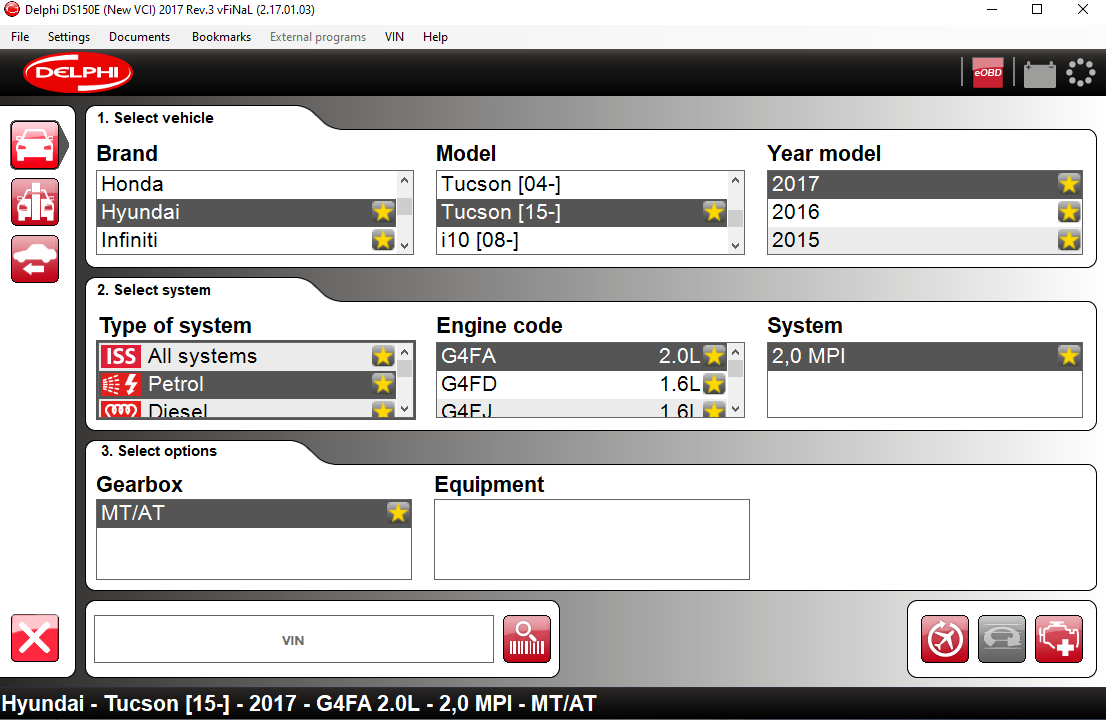1106x720 pixels.
Task: Open the Settings menu
Action: pyautogui.click(x=68, y=37)
